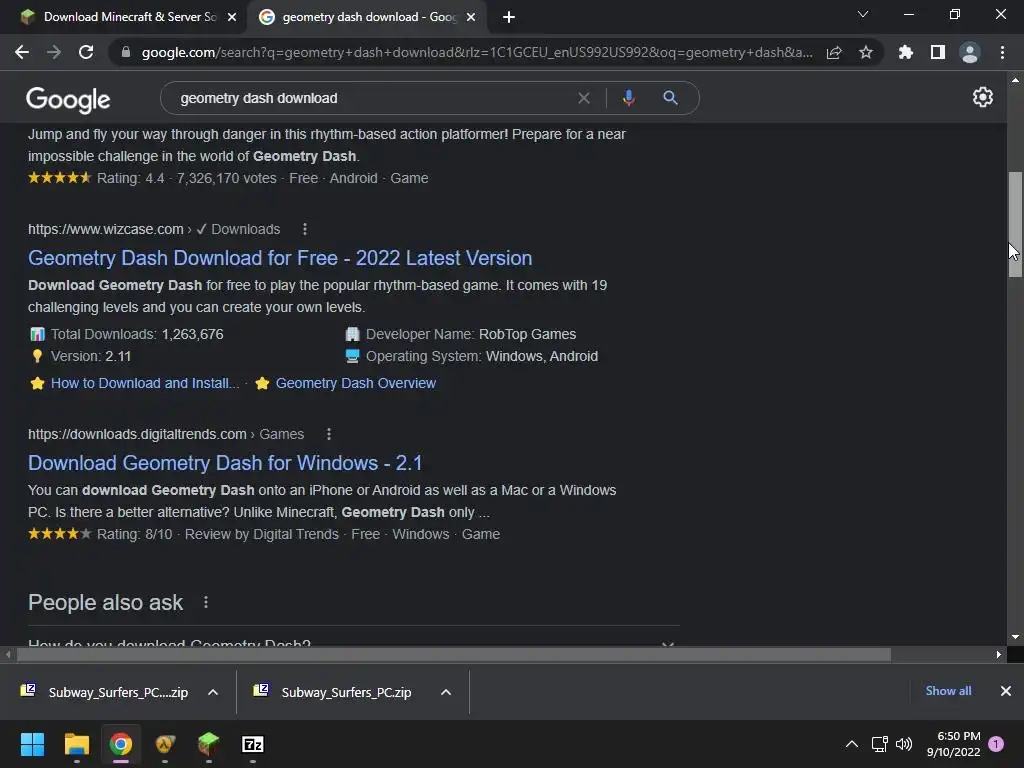Click scroll down arrow on vertical scrollbar
1024x768 pixels.
tap(1015, 637)
